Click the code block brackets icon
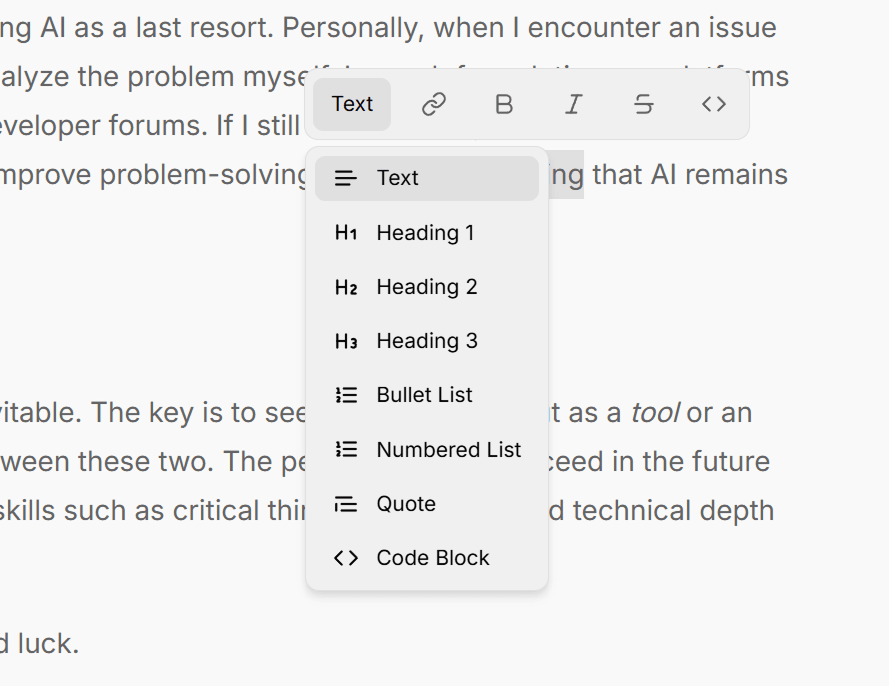 (x=346, y=558)
